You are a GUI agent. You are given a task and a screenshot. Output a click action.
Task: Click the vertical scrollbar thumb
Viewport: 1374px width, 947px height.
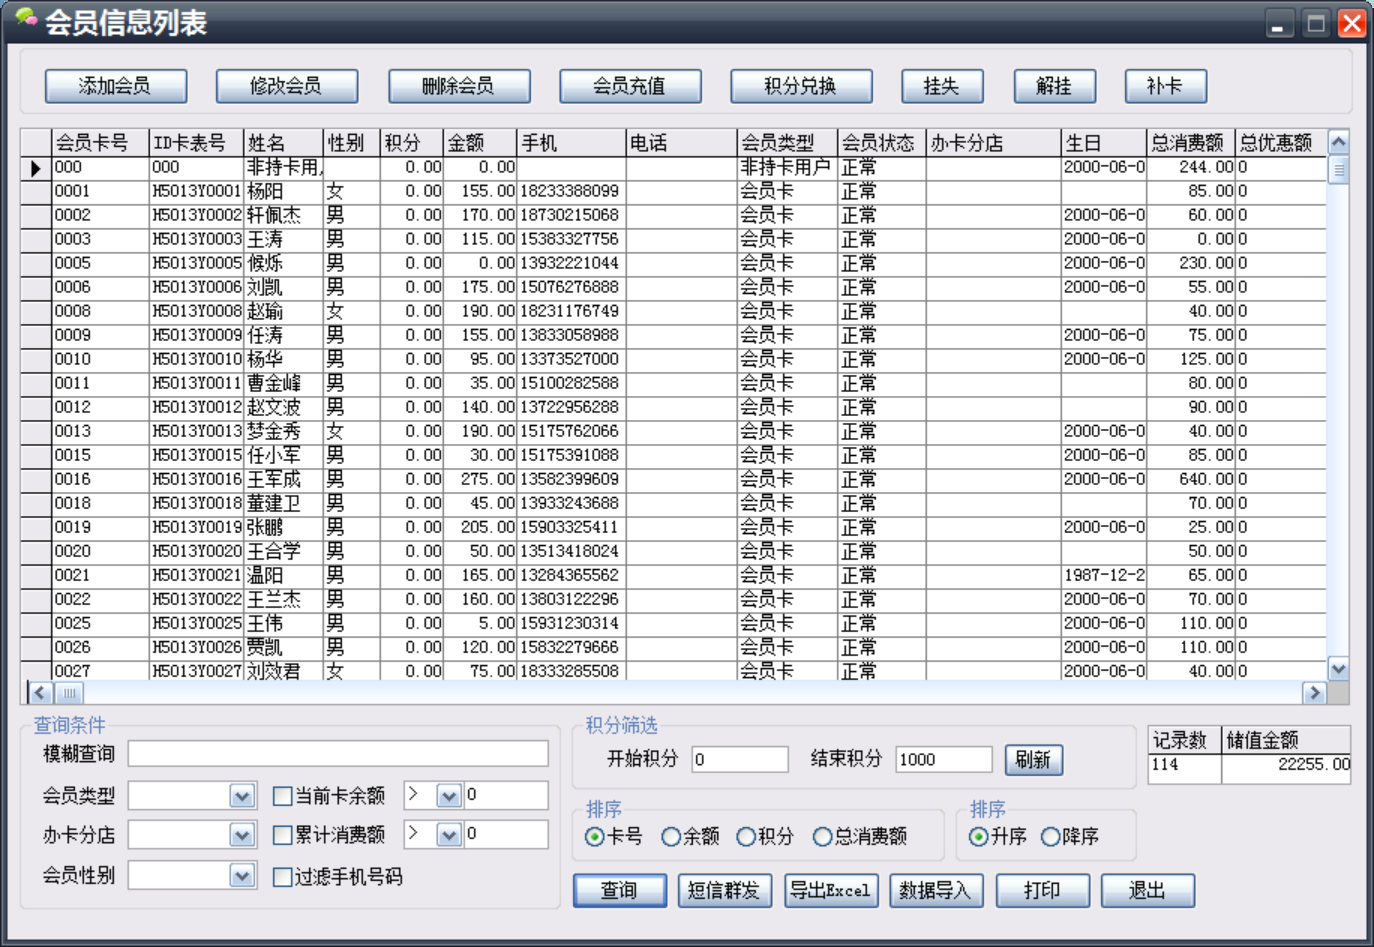coord(1338,169)
